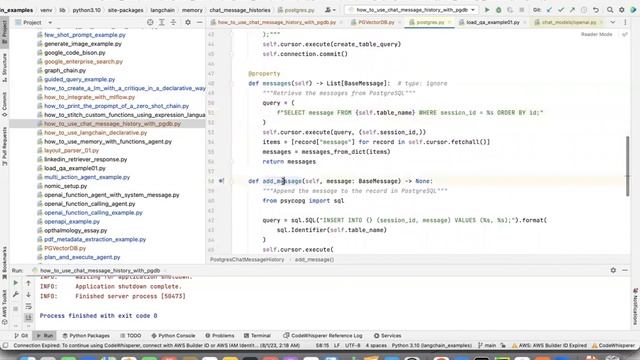The image size is (640, 360).
Task: Open the Python 3.10 interpreter selector in status bar
Action: (x=431, y=345)
